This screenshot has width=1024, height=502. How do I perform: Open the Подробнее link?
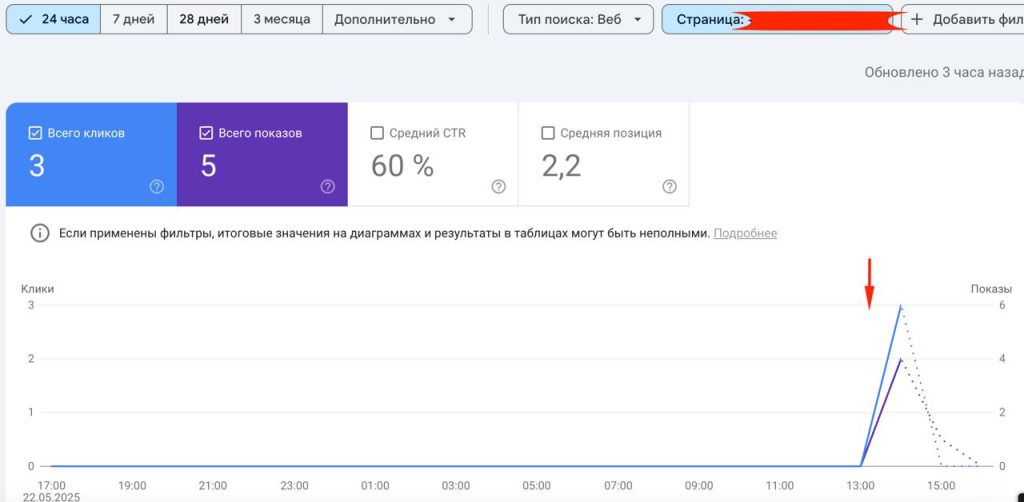pos(745,234)
